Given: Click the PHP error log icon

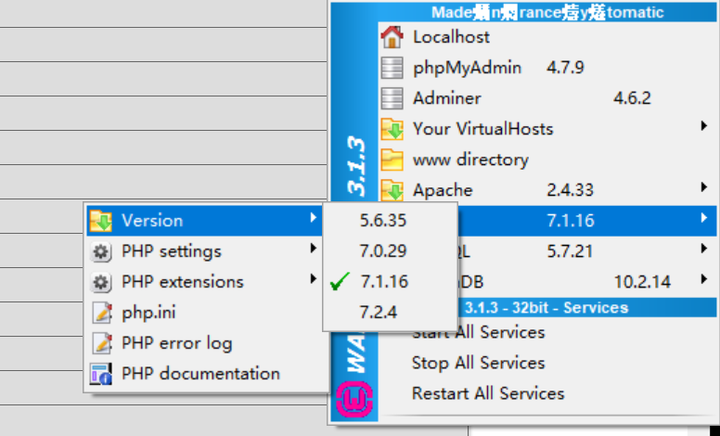Looking at the screenshot, I should [x=101, y=343].
